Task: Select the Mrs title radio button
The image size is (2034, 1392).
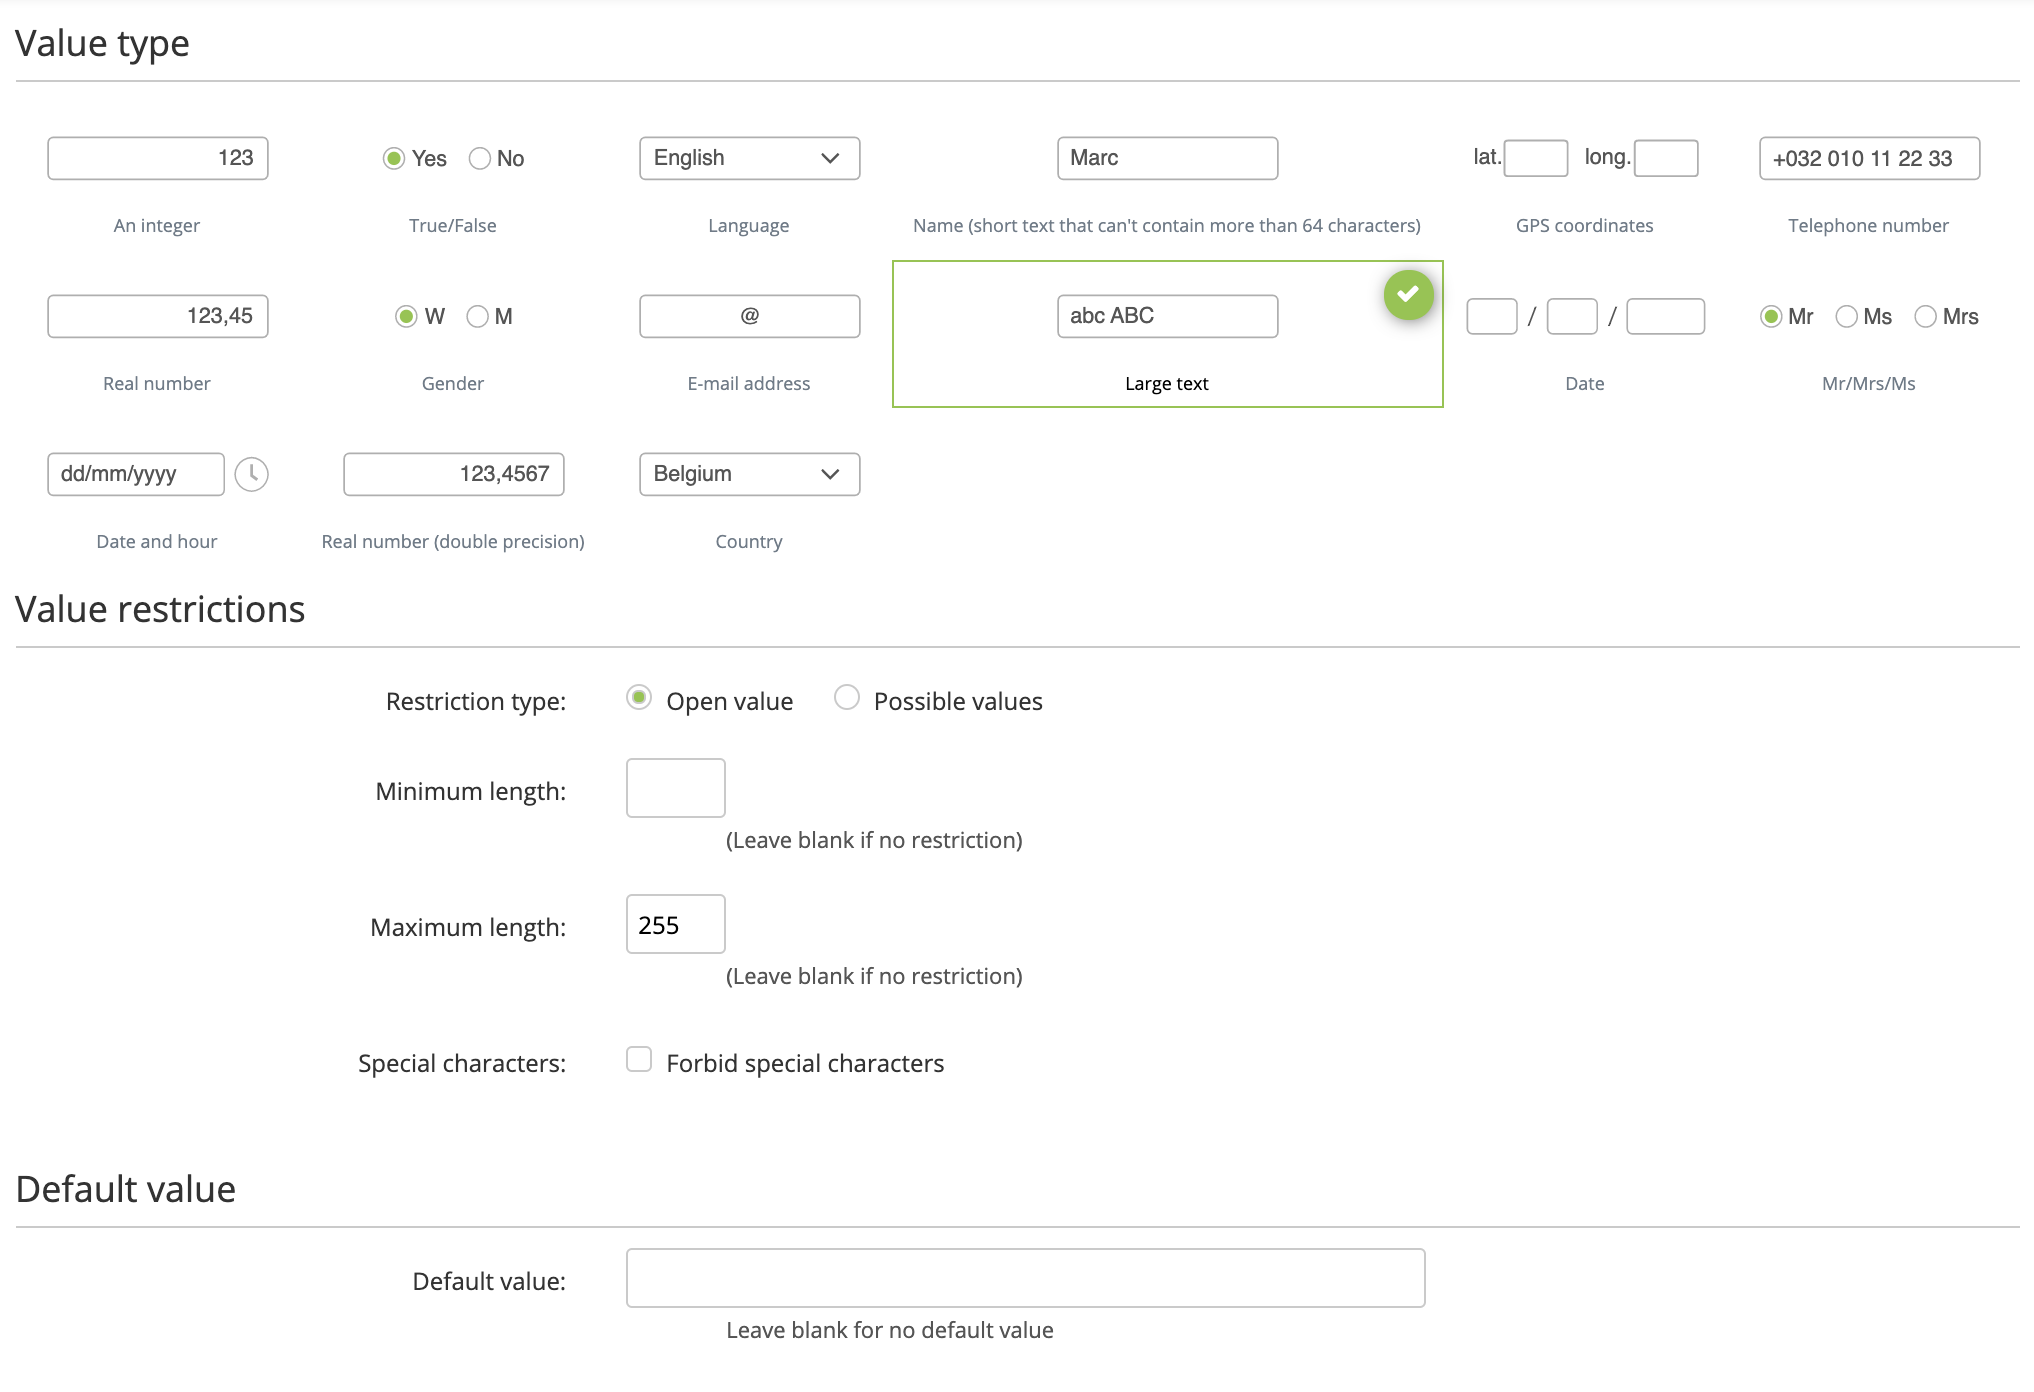Action: (x=1925, y=317)
